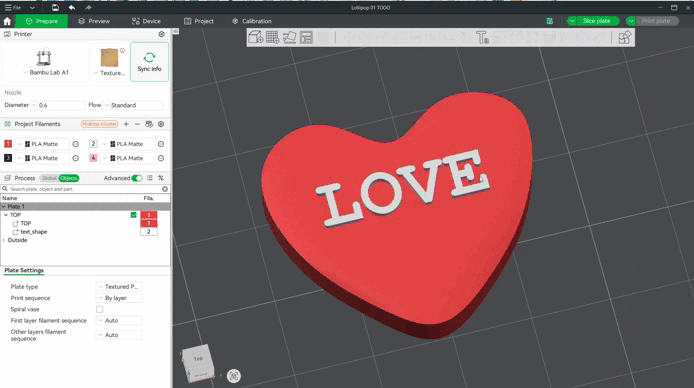
Task: Open First layer filament sequence dropdown
Action: click(x=119, y=321)
